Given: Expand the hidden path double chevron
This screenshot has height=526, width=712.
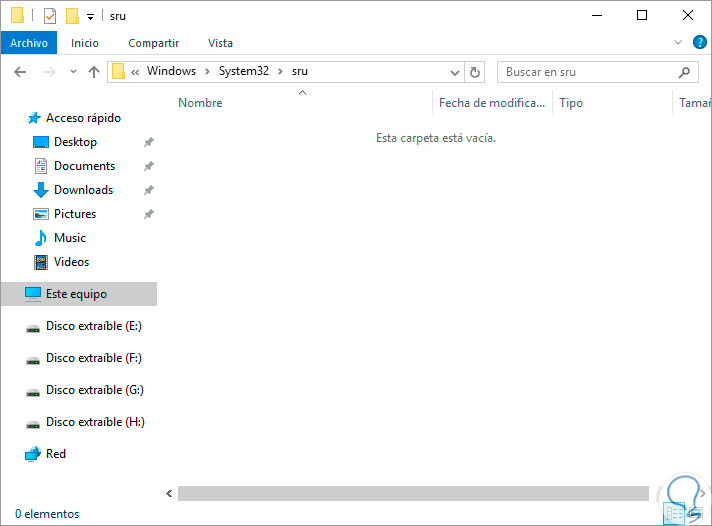Looking at the screenshot, I should coord(135,72).
